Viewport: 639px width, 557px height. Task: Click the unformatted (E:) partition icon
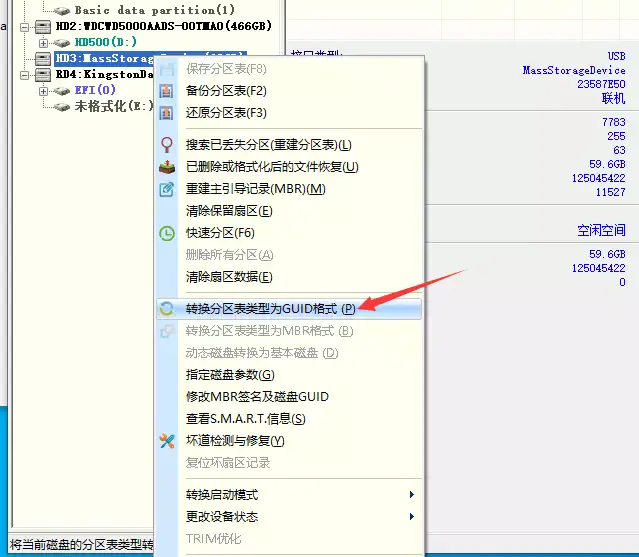(62, 107)
